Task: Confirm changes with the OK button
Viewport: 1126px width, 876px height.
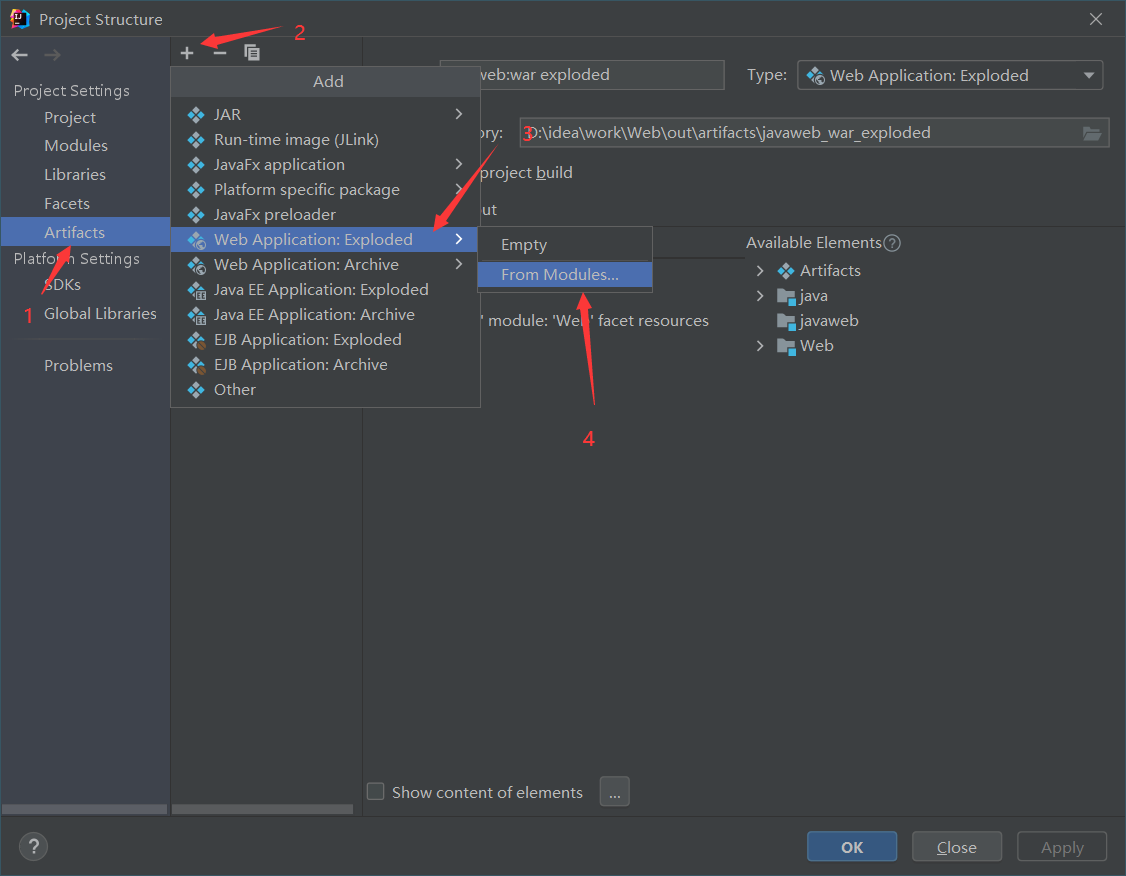Action: pos(851,846)
